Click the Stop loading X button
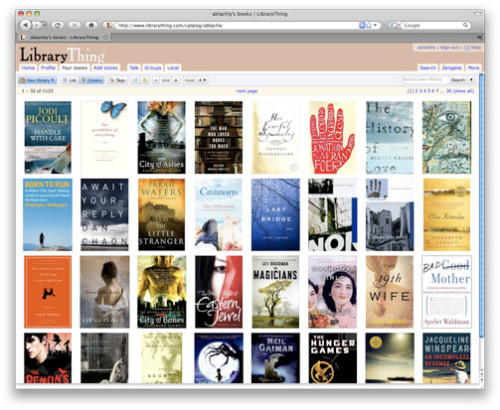Screen dimensions: 500x410 (74, 25)
